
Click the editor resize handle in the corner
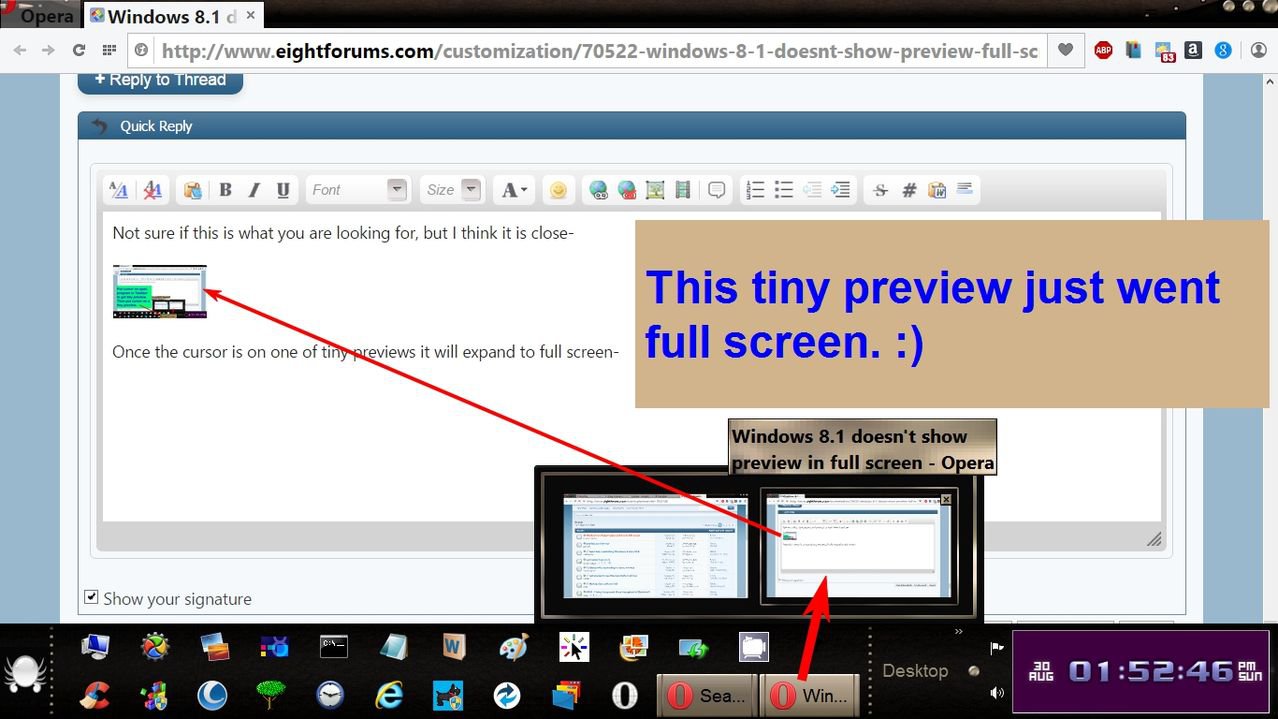1154,540
